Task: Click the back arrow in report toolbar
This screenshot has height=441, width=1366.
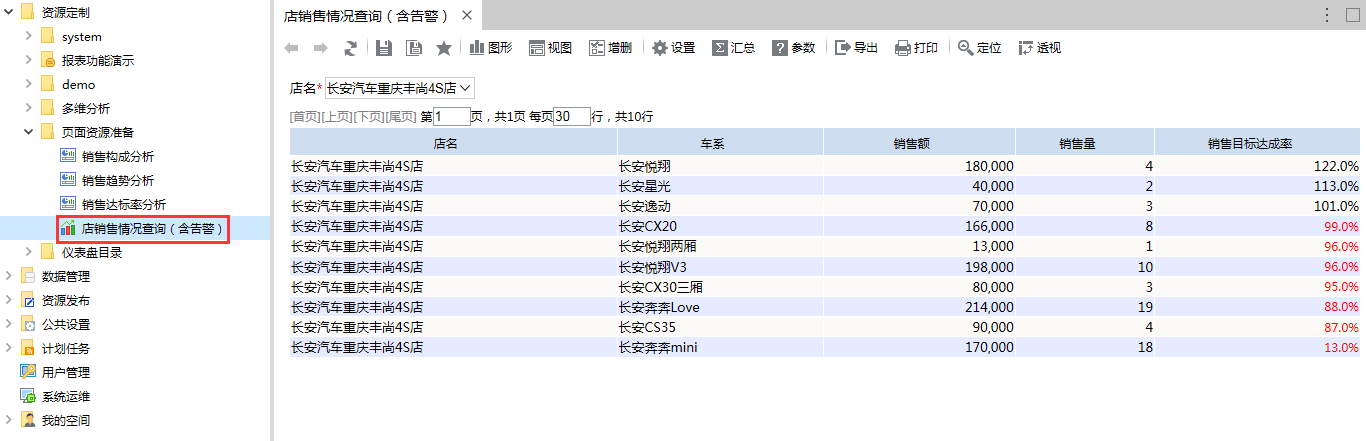Action: [291, 48]
